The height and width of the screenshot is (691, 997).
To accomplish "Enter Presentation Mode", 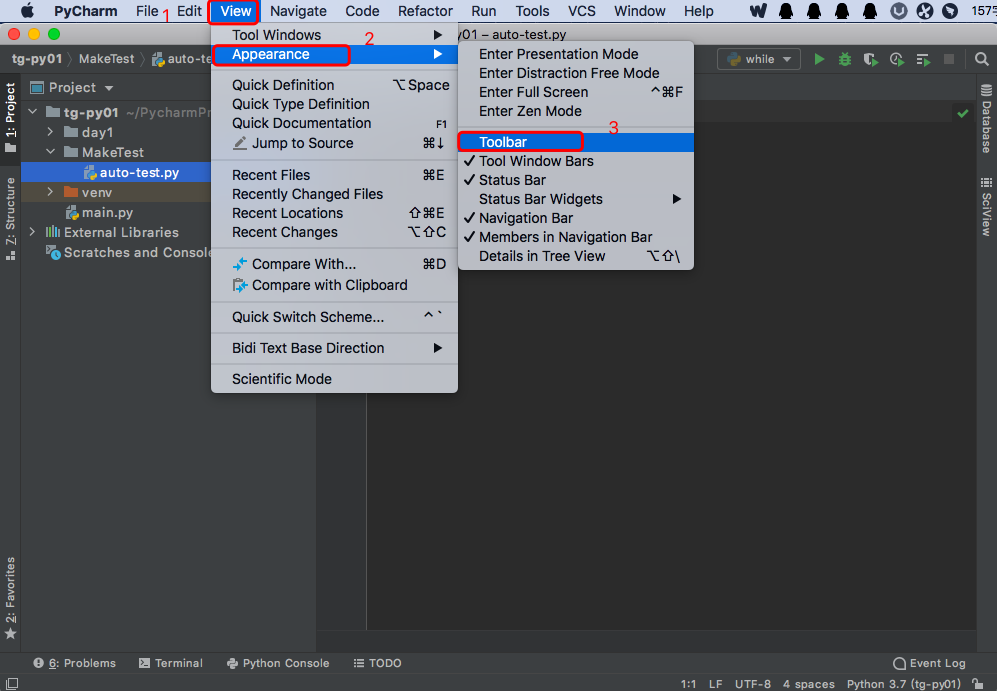I will coord(575,54).
